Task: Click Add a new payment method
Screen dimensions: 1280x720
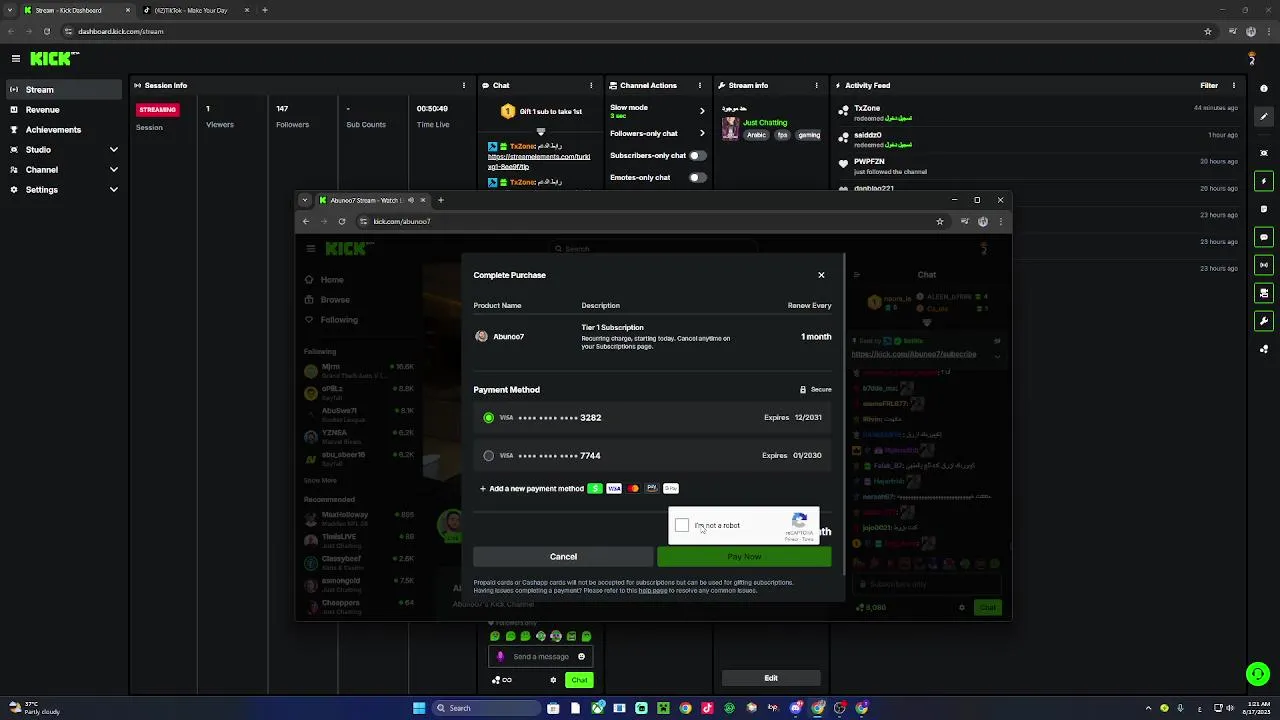Action: point(531,488)
